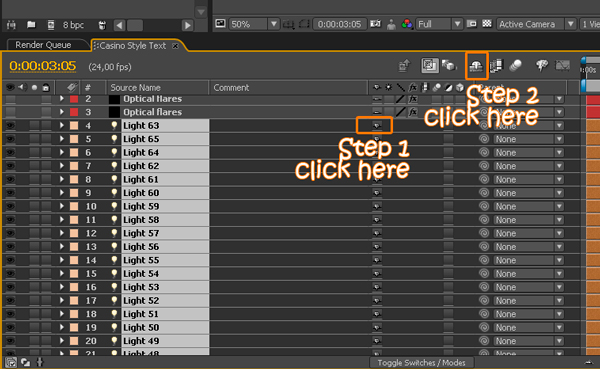This screenshot has height=369, width=600.
Task: Lock the Light 57 layer
Action: coord(46,233)
